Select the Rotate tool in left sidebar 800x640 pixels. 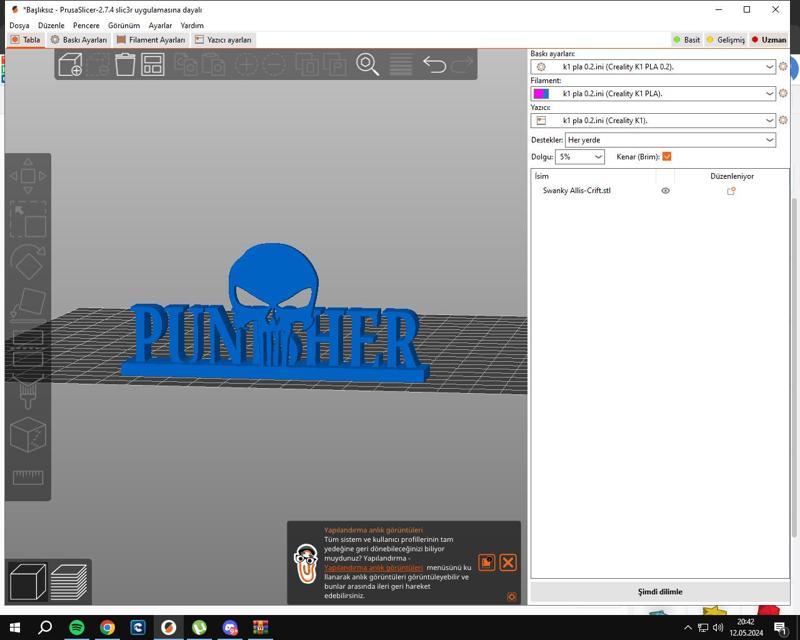click(28, 262)
